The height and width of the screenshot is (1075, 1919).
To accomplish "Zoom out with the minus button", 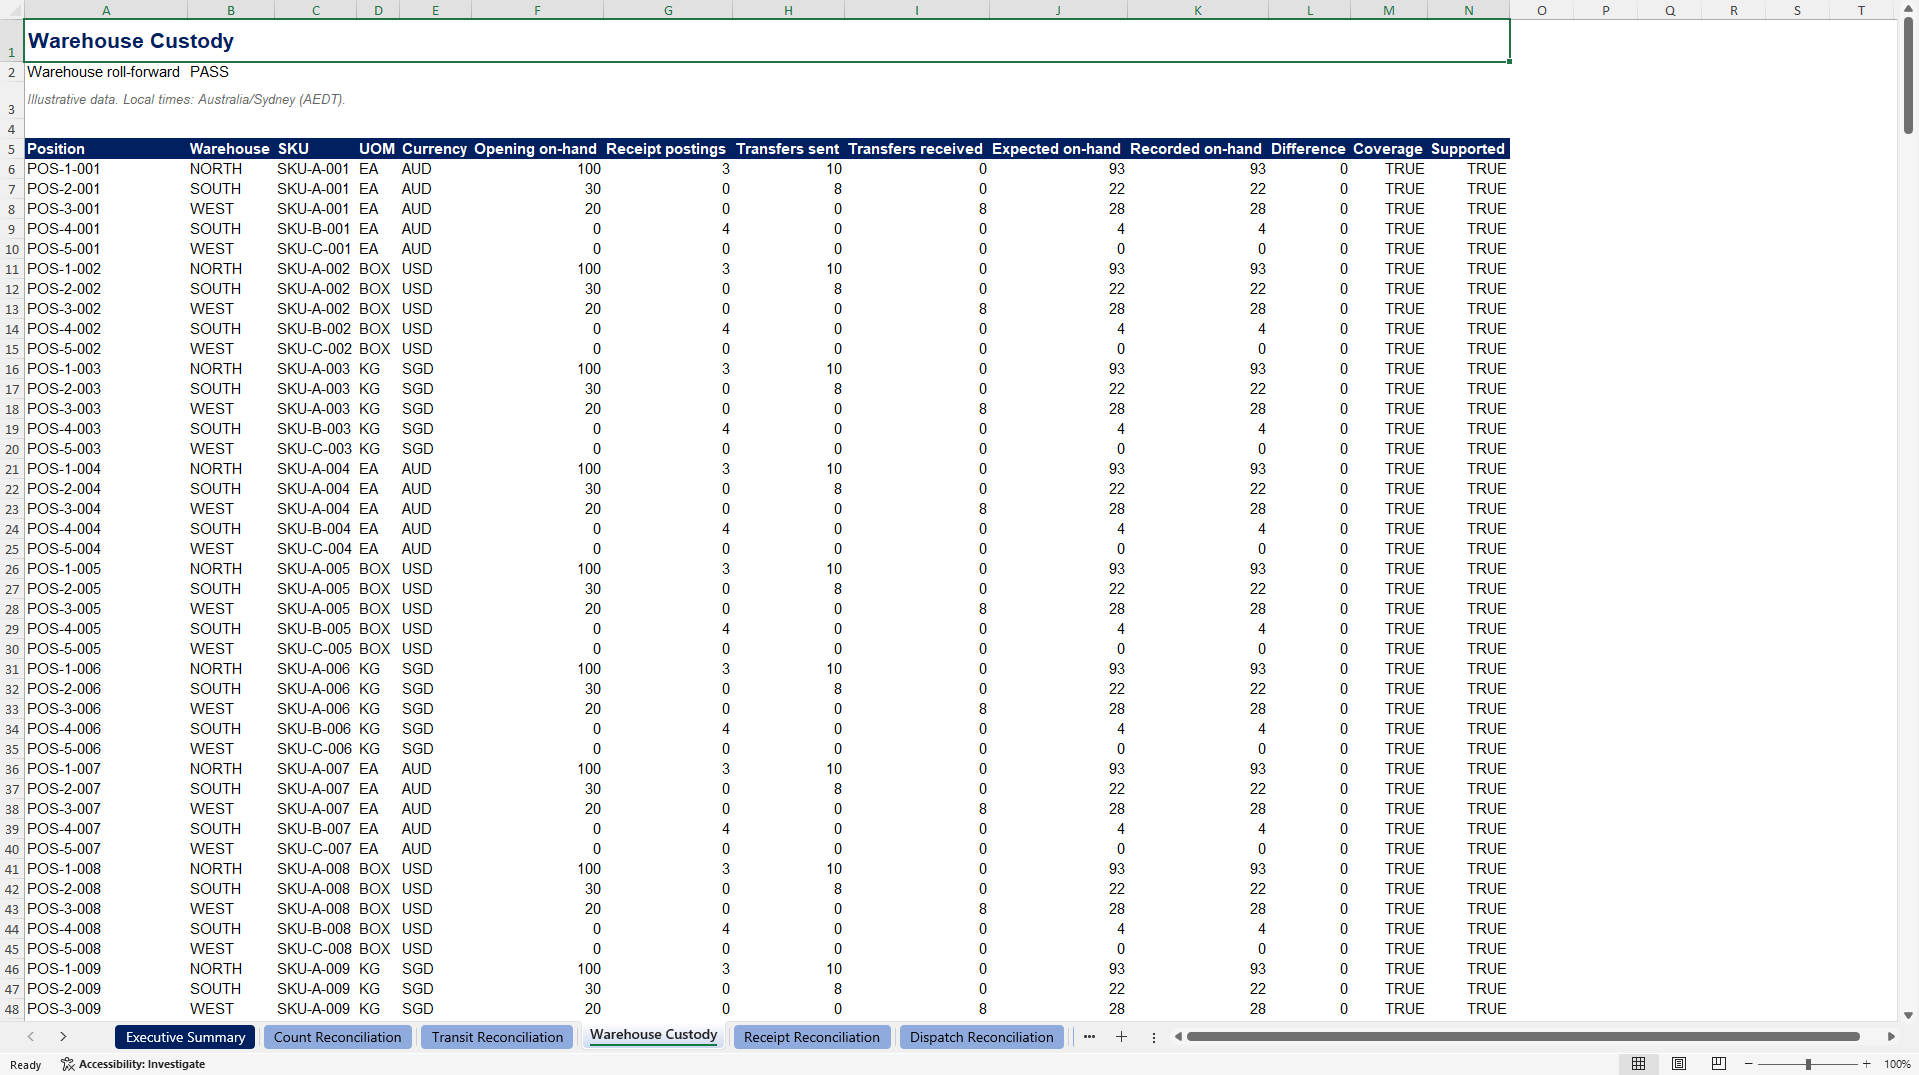I will (1749, 1064).
